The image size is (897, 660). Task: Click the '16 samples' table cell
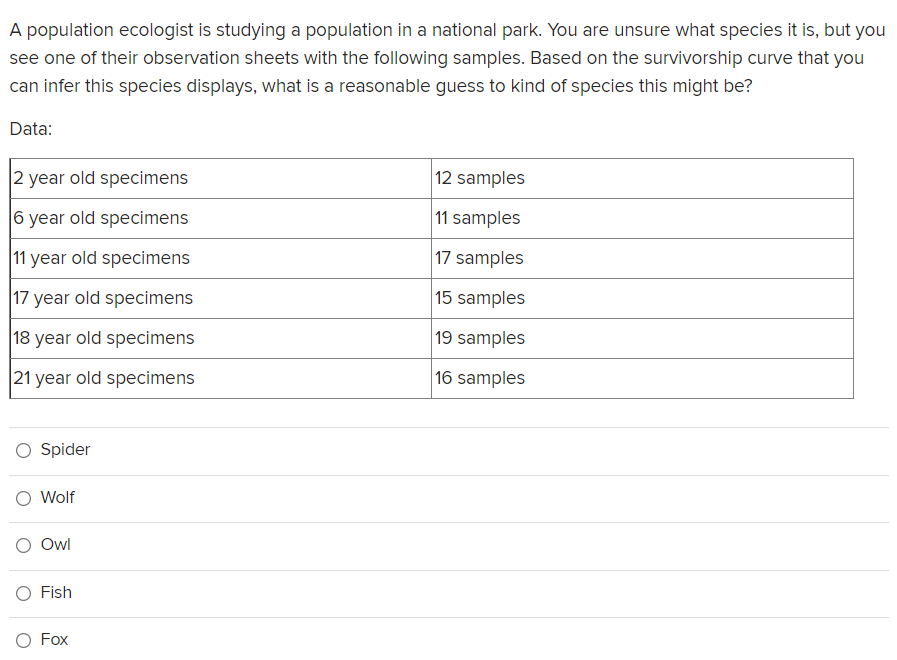tap(477, 378)
